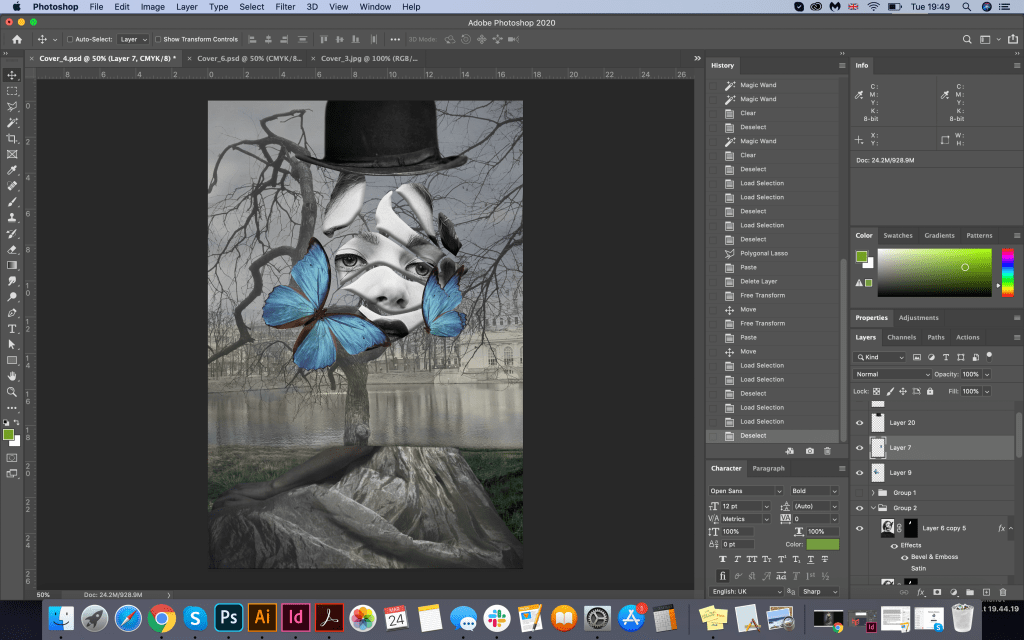The image size is (1024, 640).
Task: Select the Horizontal Type tool
Action: pos(12,328)
